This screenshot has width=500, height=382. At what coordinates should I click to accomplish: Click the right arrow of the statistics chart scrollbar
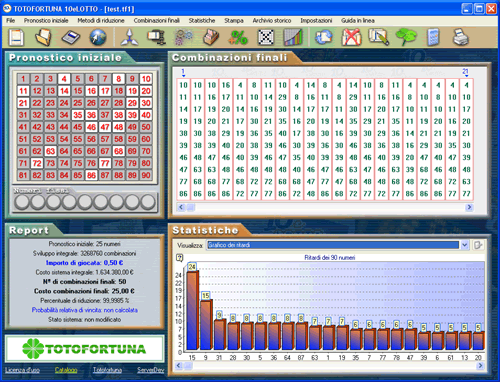(480, 366)
